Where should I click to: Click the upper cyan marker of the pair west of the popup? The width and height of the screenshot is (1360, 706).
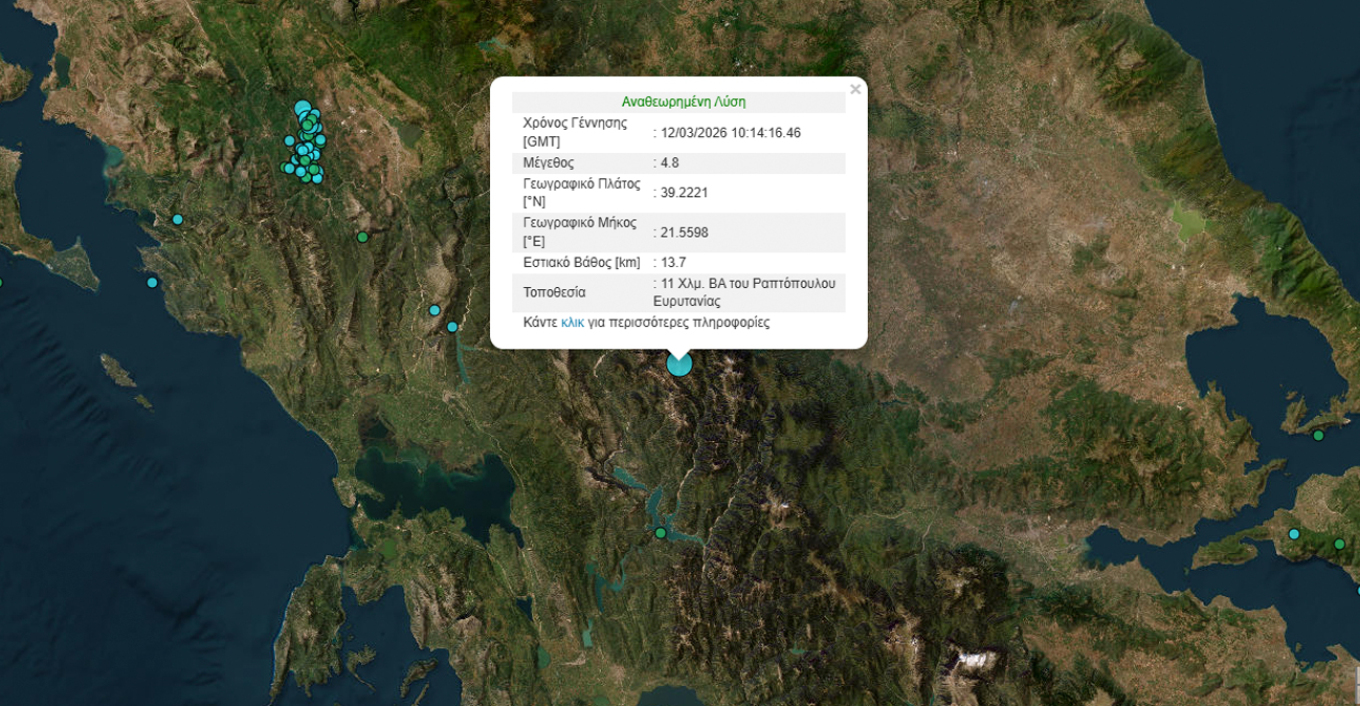[x=435, y=310]
